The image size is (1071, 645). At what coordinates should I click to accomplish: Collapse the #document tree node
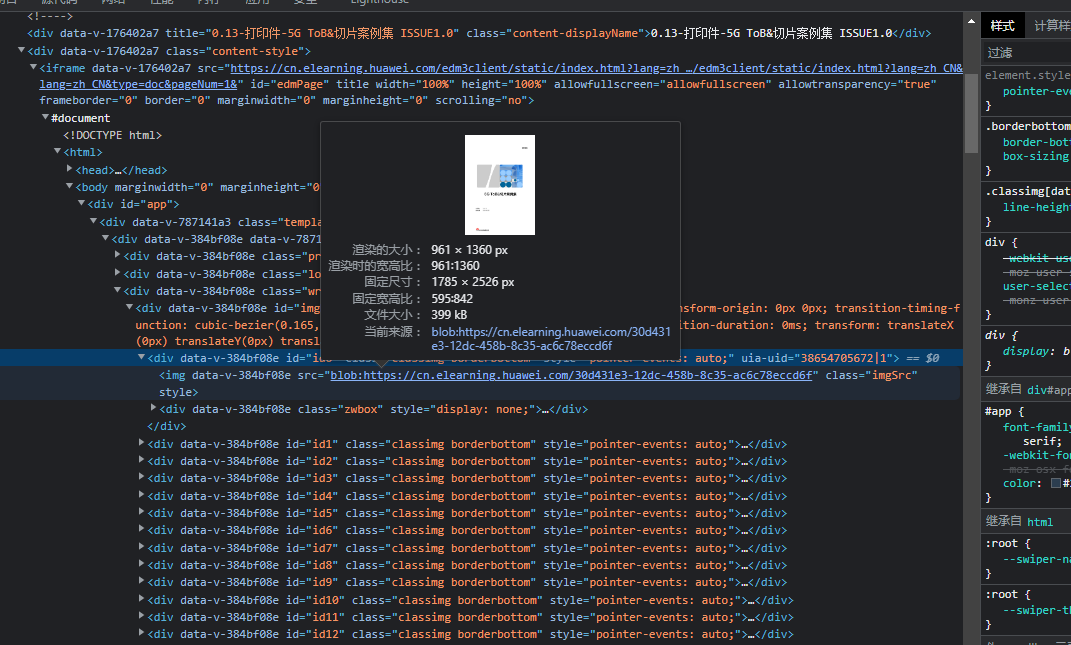(x=45, y=118)
